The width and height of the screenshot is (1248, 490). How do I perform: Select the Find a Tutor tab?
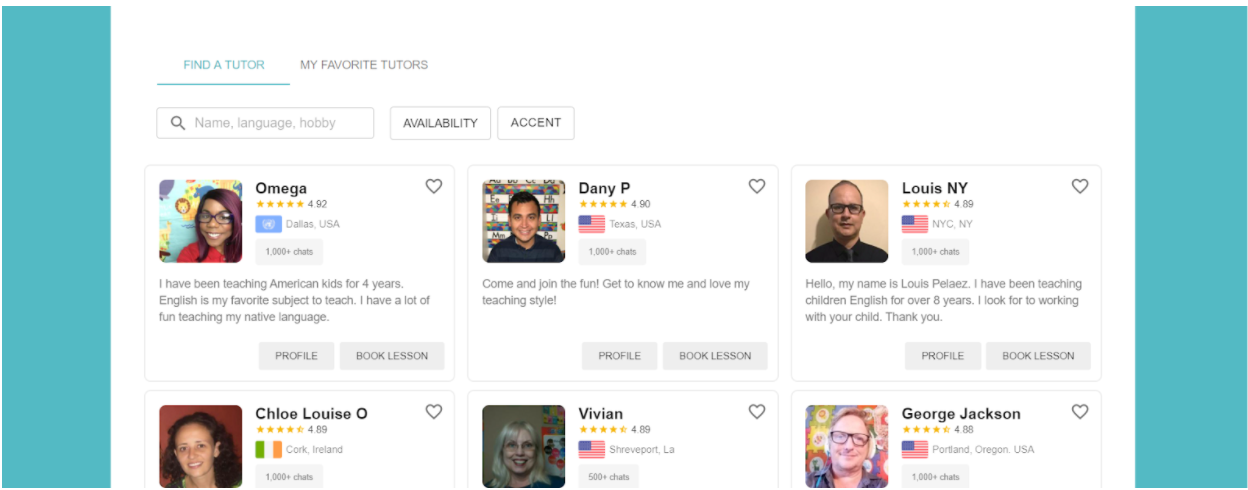tap(224, 65)
